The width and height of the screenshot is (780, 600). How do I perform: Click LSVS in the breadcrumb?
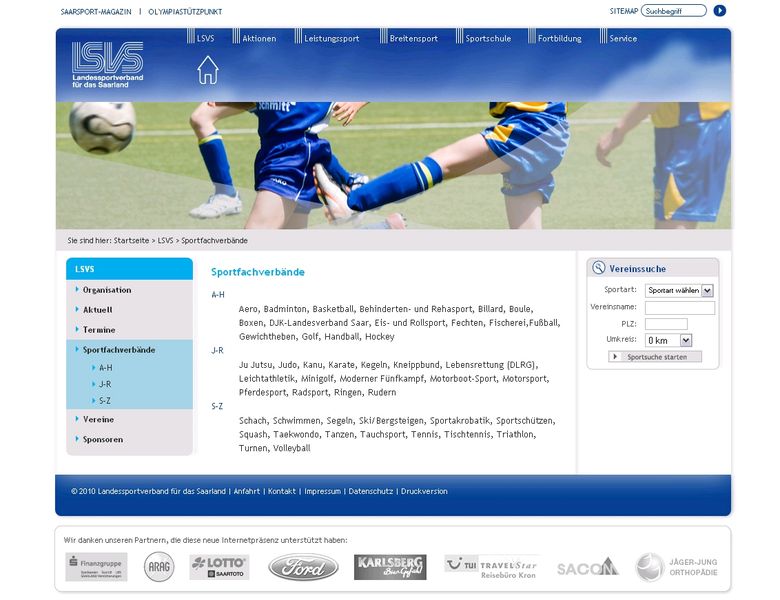165,240
